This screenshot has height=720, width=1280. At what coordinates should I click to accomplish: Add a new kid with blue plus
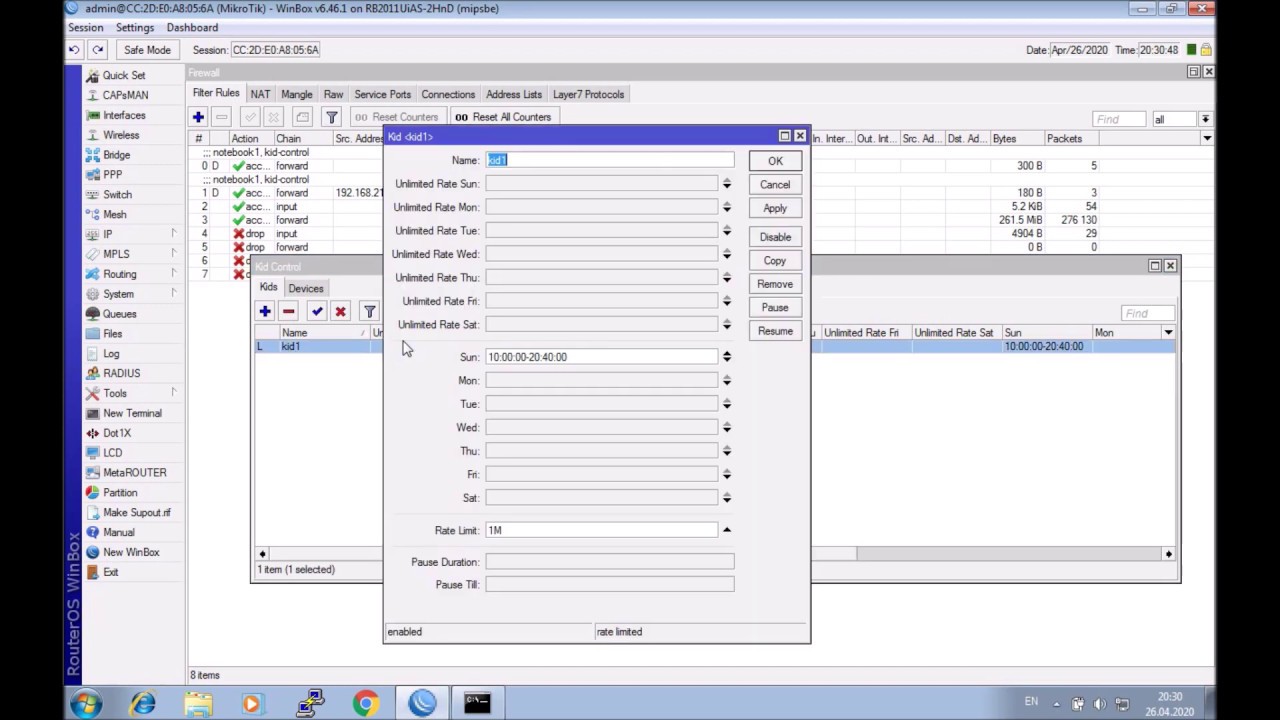pos(265,311)
